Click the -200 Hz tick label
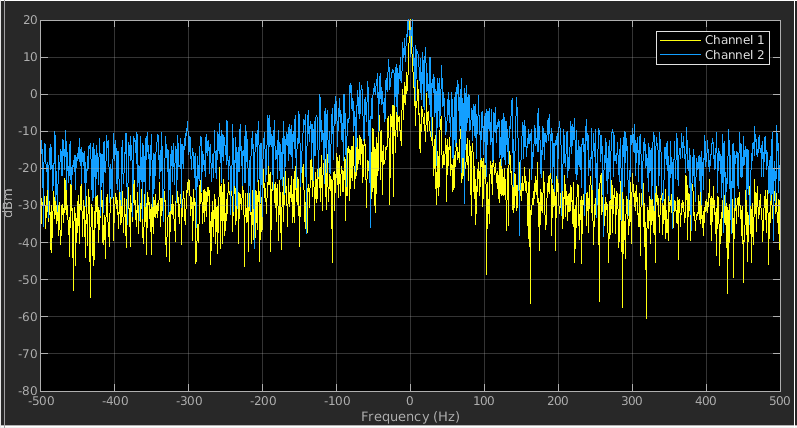 coord(263,401)
